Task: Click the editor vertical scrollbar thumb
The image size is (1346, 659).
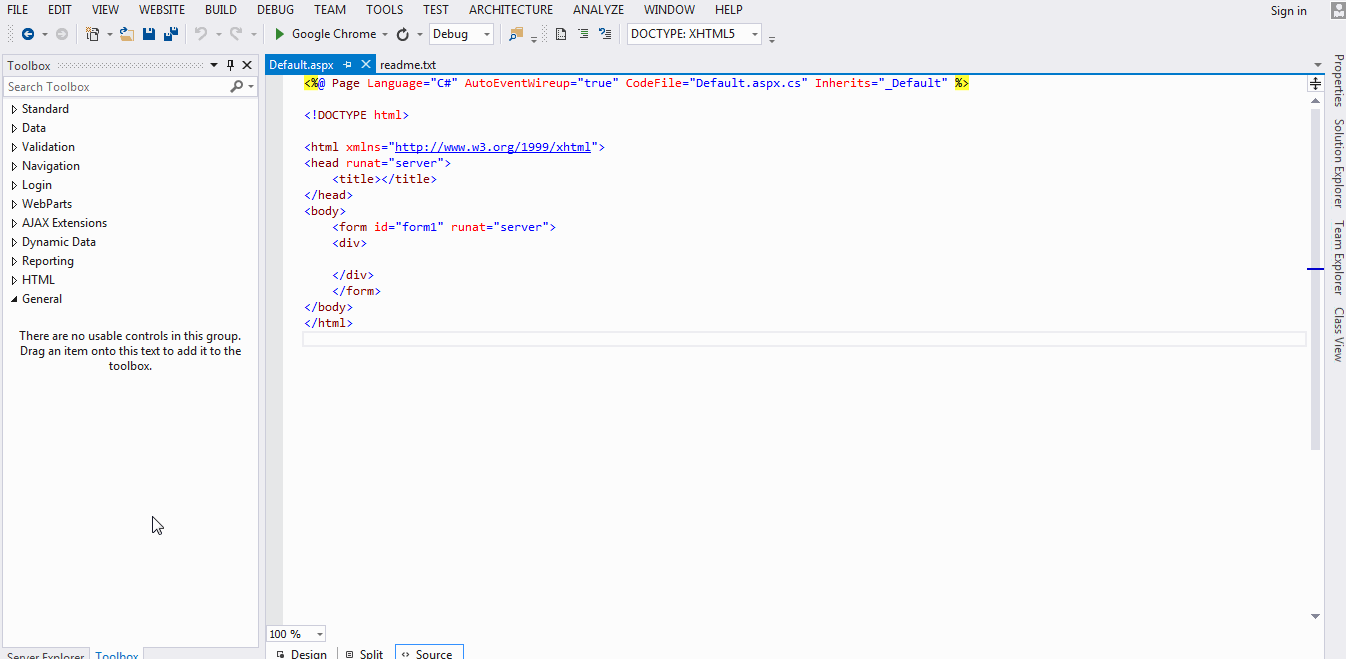Action: click(x=1316, y=279)
